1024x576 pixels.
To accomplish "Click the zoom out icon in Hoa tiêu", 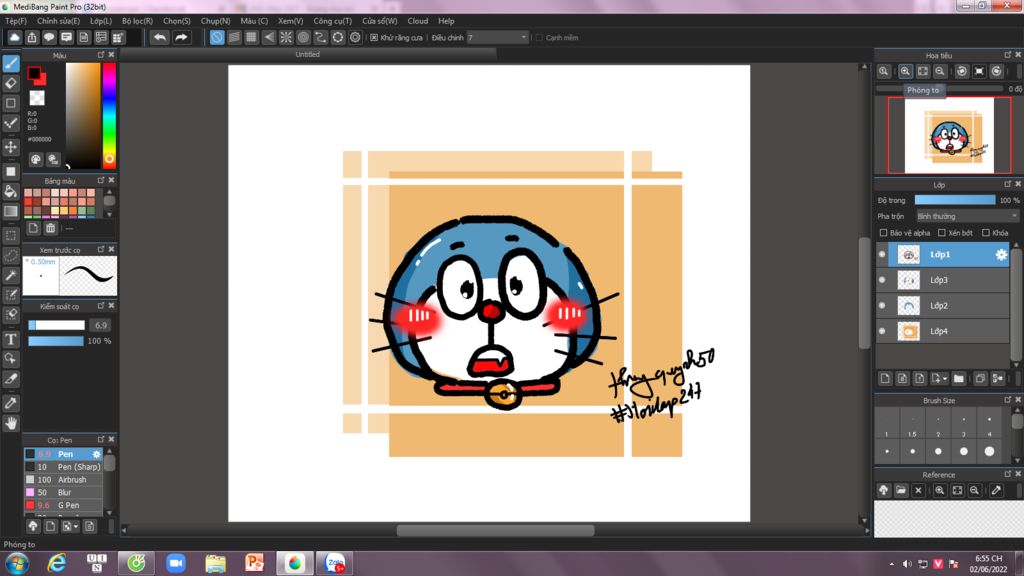I will point(940,71).
